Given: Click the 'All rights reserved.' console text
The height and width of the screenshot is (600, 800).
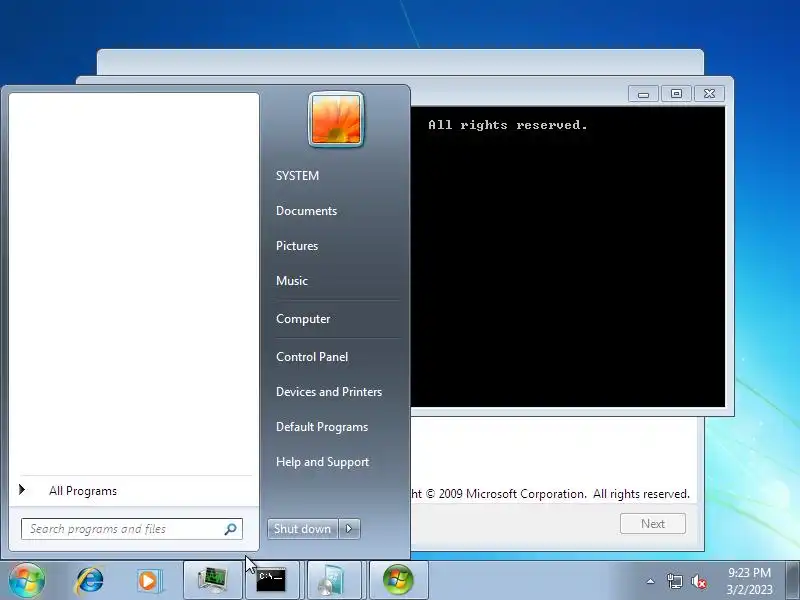Looking at the screenshot, I should click(508, 125).
